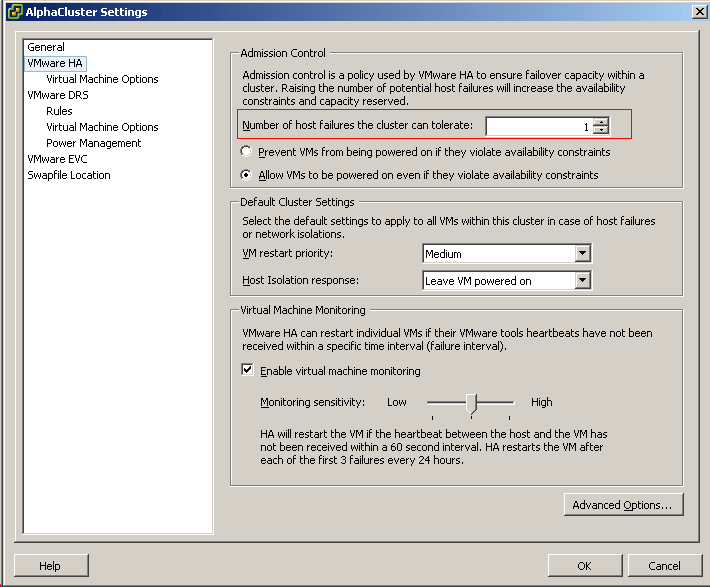Viewport: 710px width, 587px height.
Task: Select Allow VMs to be powered on option
Action: click(247, 175)
